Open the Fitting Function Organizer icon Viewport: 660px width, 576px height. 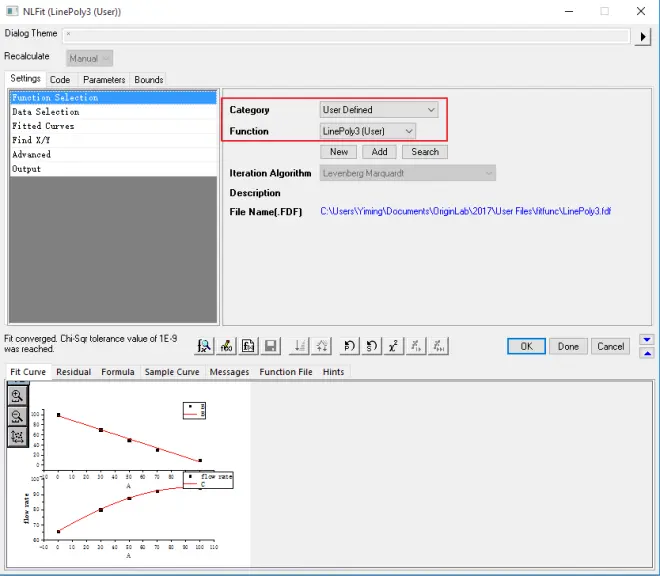pyautogui.click(x=226, y=346)
